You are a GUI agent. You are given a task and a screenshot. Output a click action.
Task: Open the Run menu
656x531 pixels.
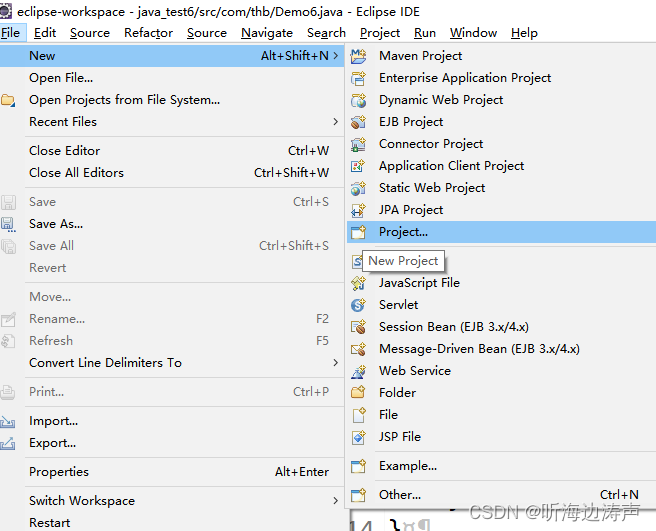pyautogui.click(x=425, y=33)
